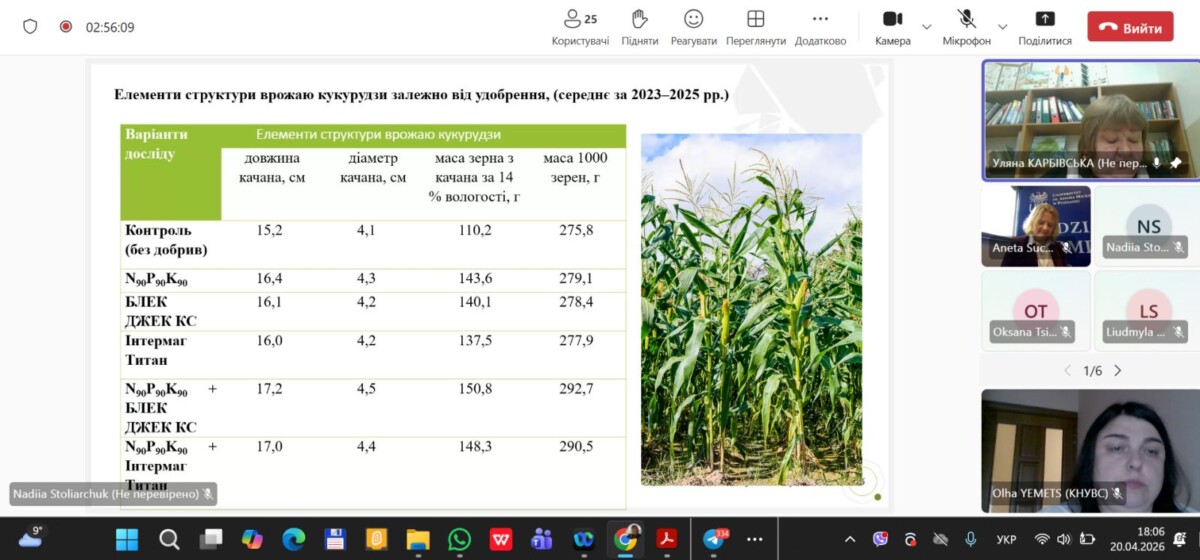Image resolution: width=1200 pixels, height=560 pixels.
Task: Change layout via Переглянути
Action: (756, 27)
